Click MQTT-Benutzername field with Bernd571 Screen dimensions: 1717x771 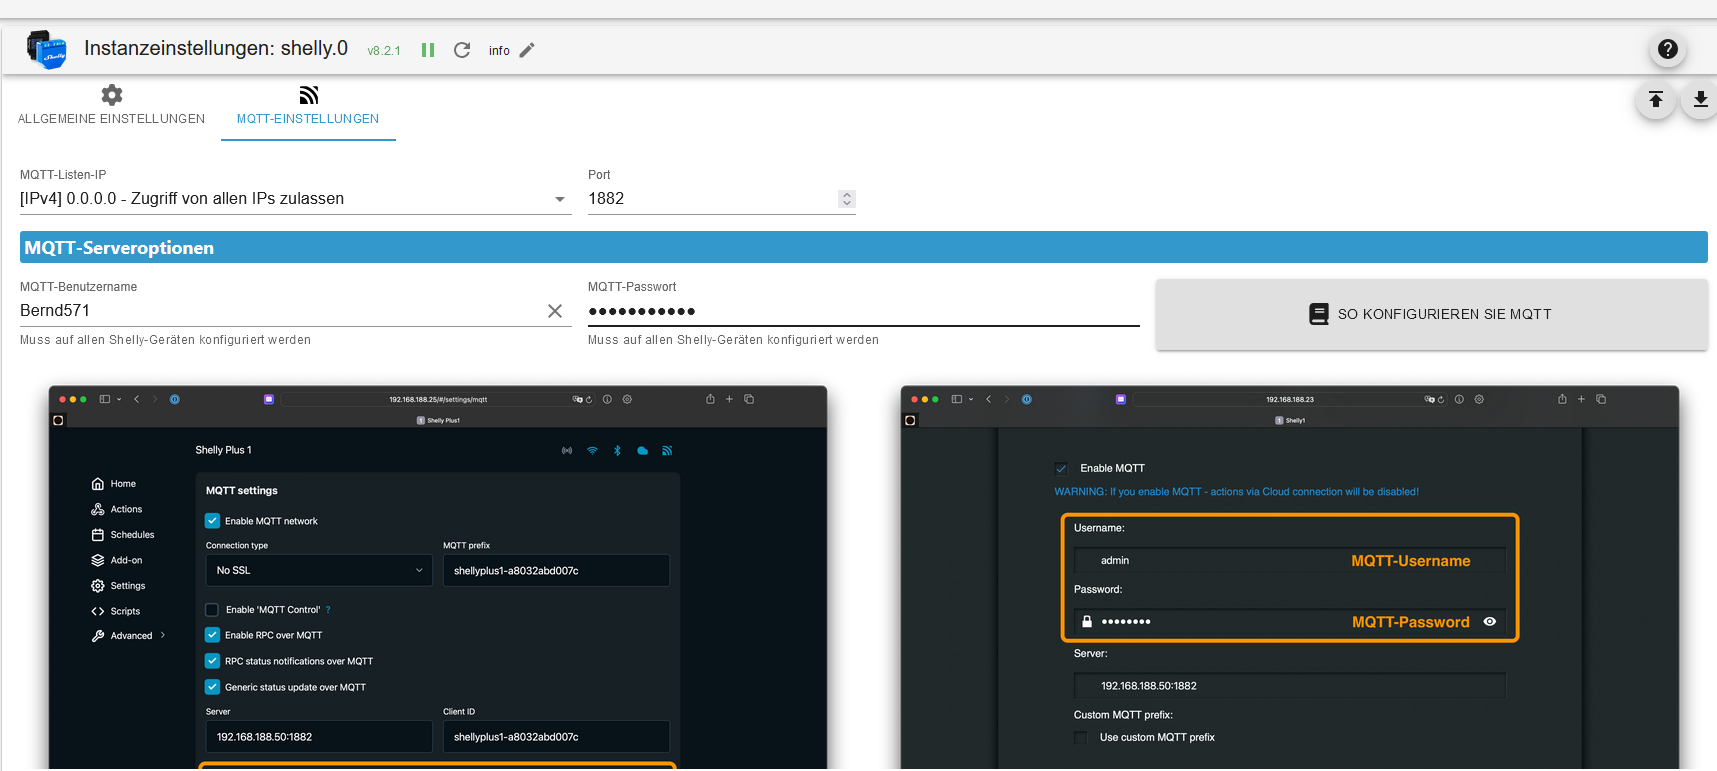[x=280, y=311]
